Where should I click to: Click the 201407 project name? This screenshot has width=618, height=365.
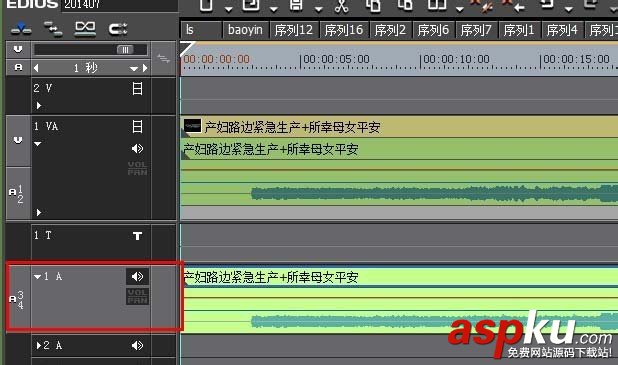tap(82, 4)
